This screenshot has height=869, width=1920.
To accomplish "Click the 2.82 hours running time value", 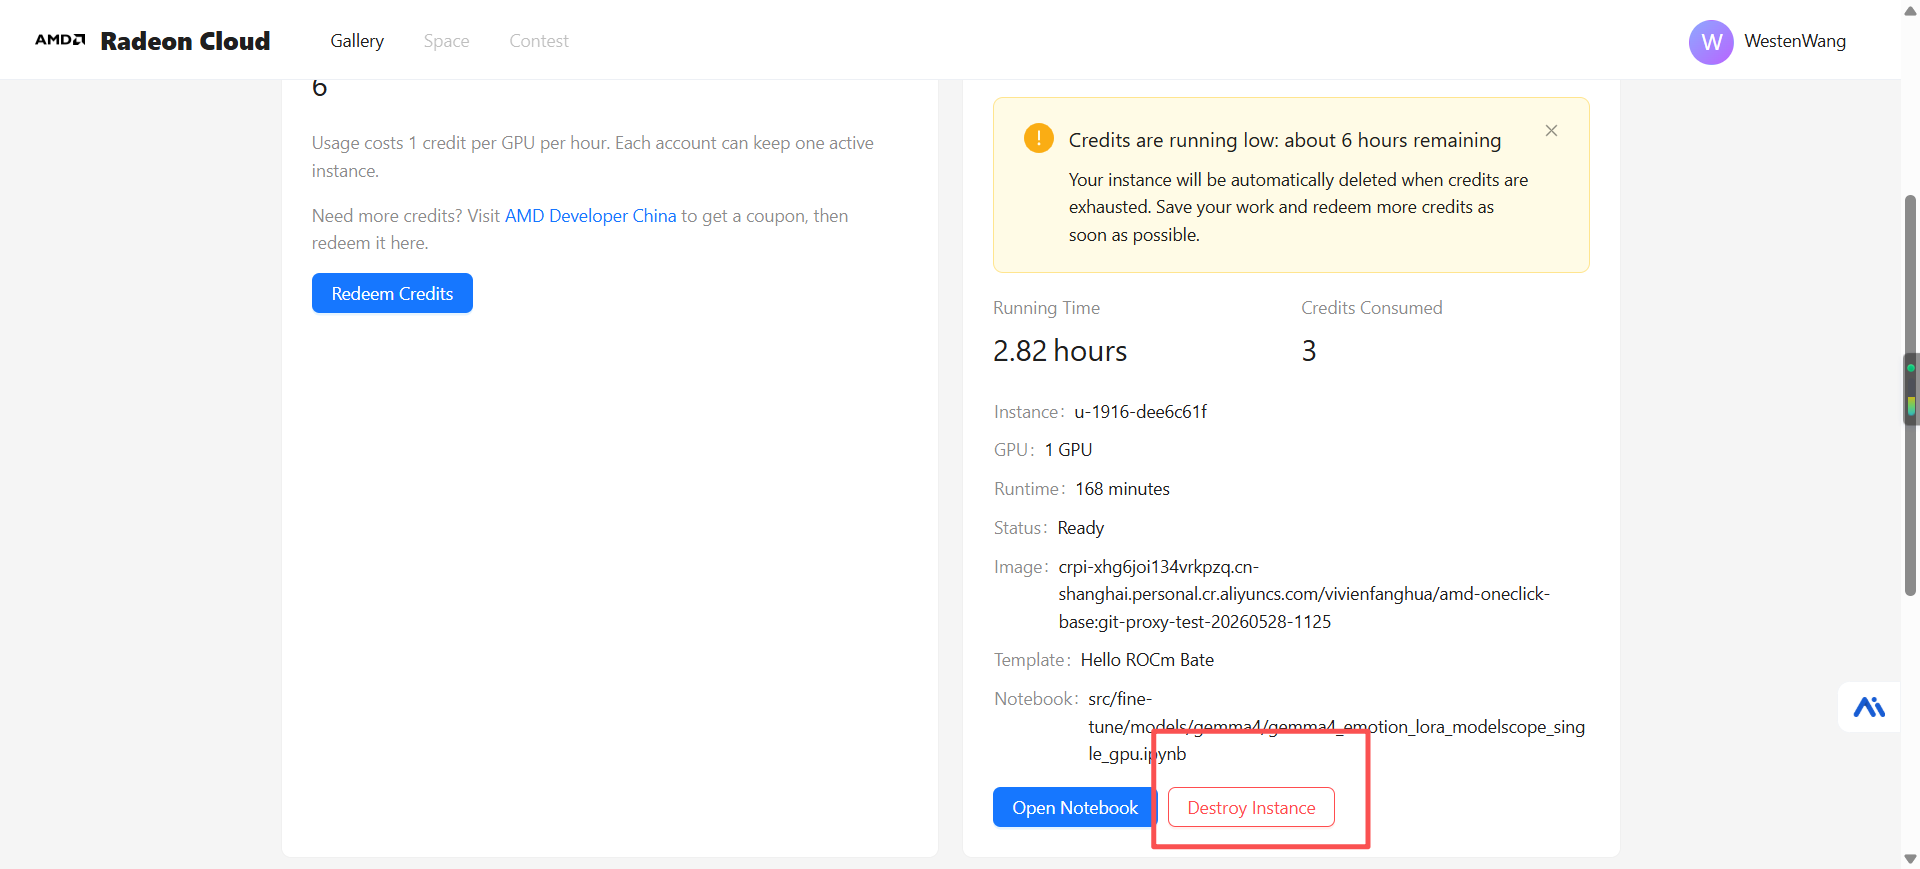I will (1060, 351).
